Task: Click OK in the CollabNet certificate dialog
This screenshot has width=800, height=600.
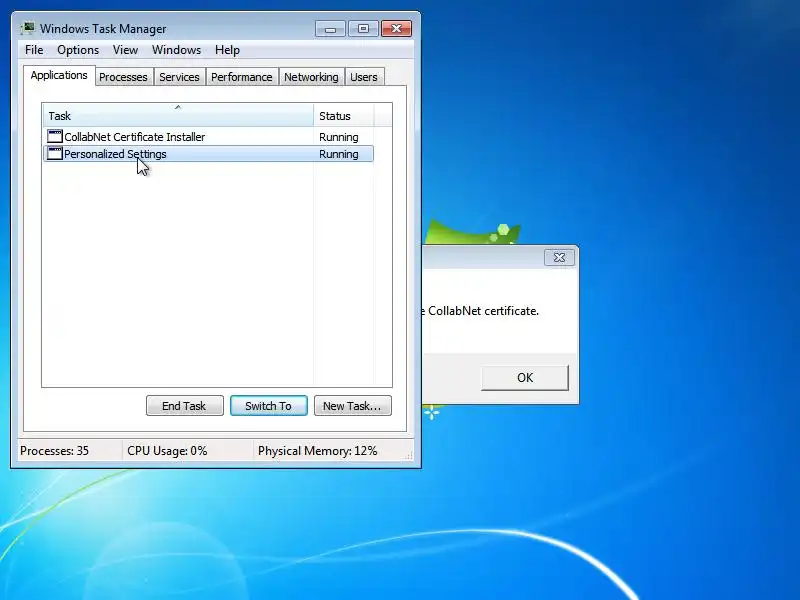Action: [x=524, y=378]
